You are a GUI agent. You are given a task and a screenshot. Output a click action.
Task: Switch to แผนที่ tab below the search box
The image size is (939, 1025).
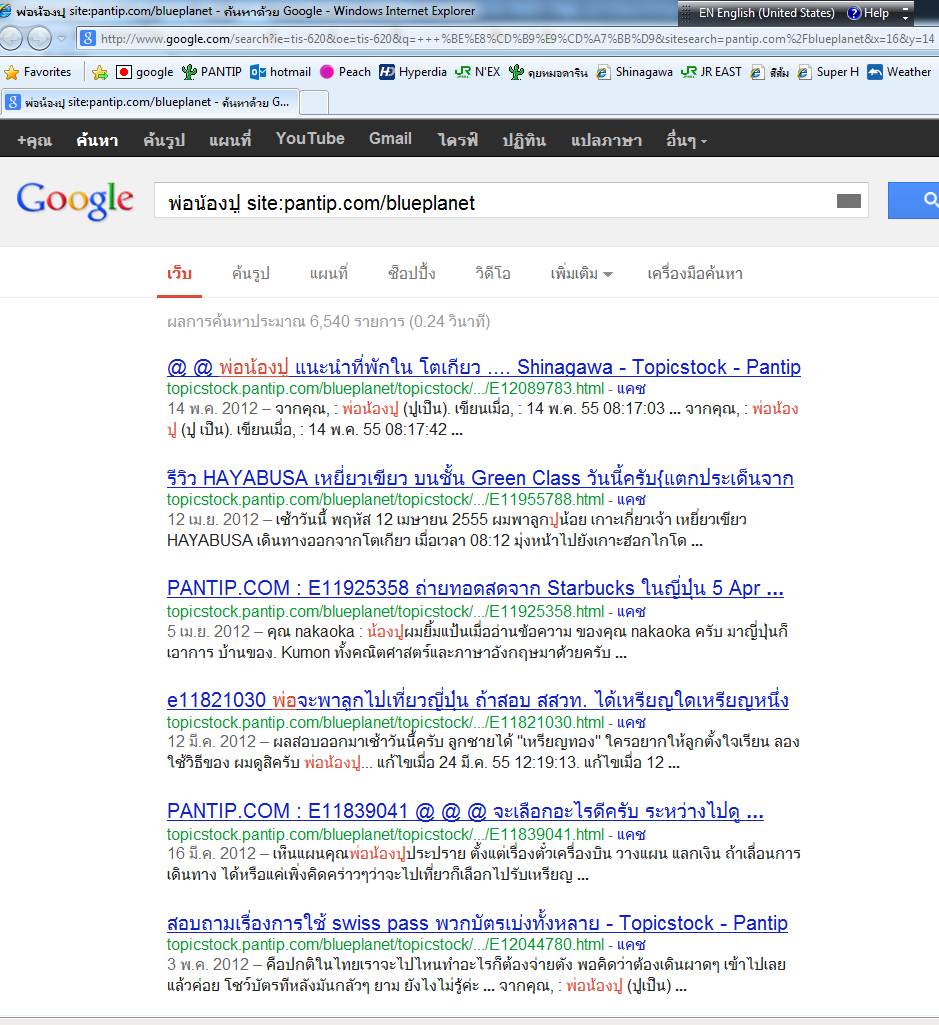coord(328,273)
